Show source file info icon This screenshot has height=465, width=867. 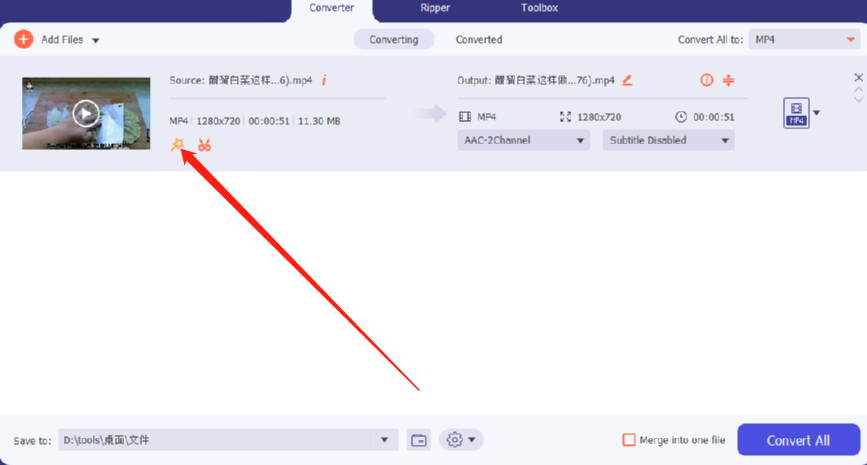pyautogui.click(x=324, y=81)
